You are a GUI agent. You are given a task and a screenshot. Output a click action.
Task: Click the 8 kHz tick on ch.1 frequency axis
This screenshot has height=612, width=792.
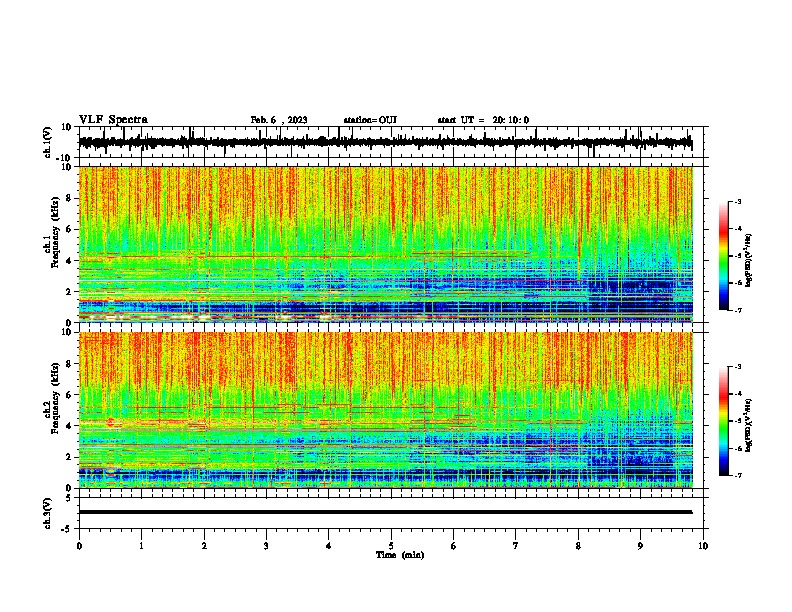[x=70, y=198]
